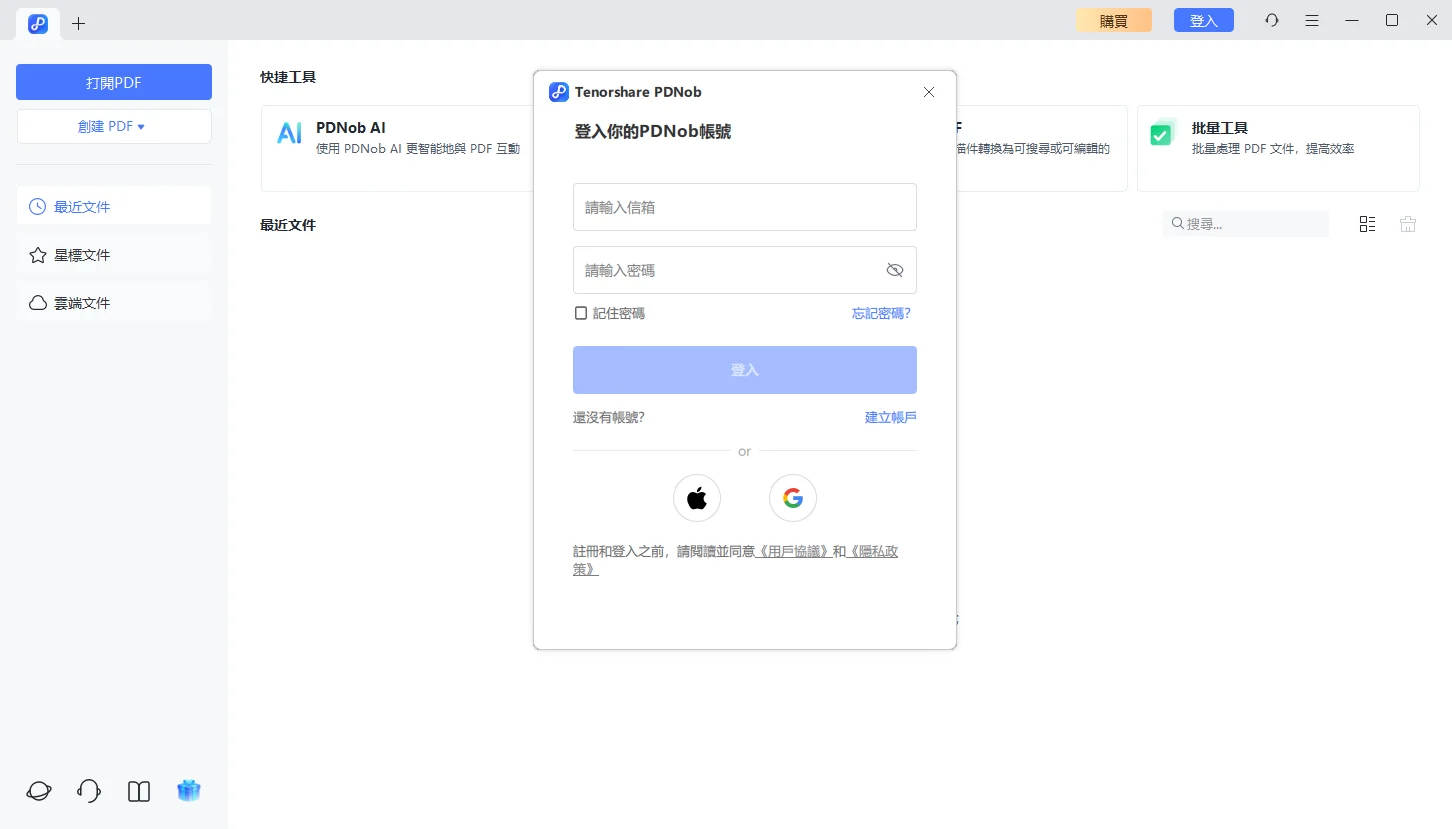Click the 最近文件 heading above file list
The width and height of the screenshot is (1452, 829).
(x=288, y=225)
